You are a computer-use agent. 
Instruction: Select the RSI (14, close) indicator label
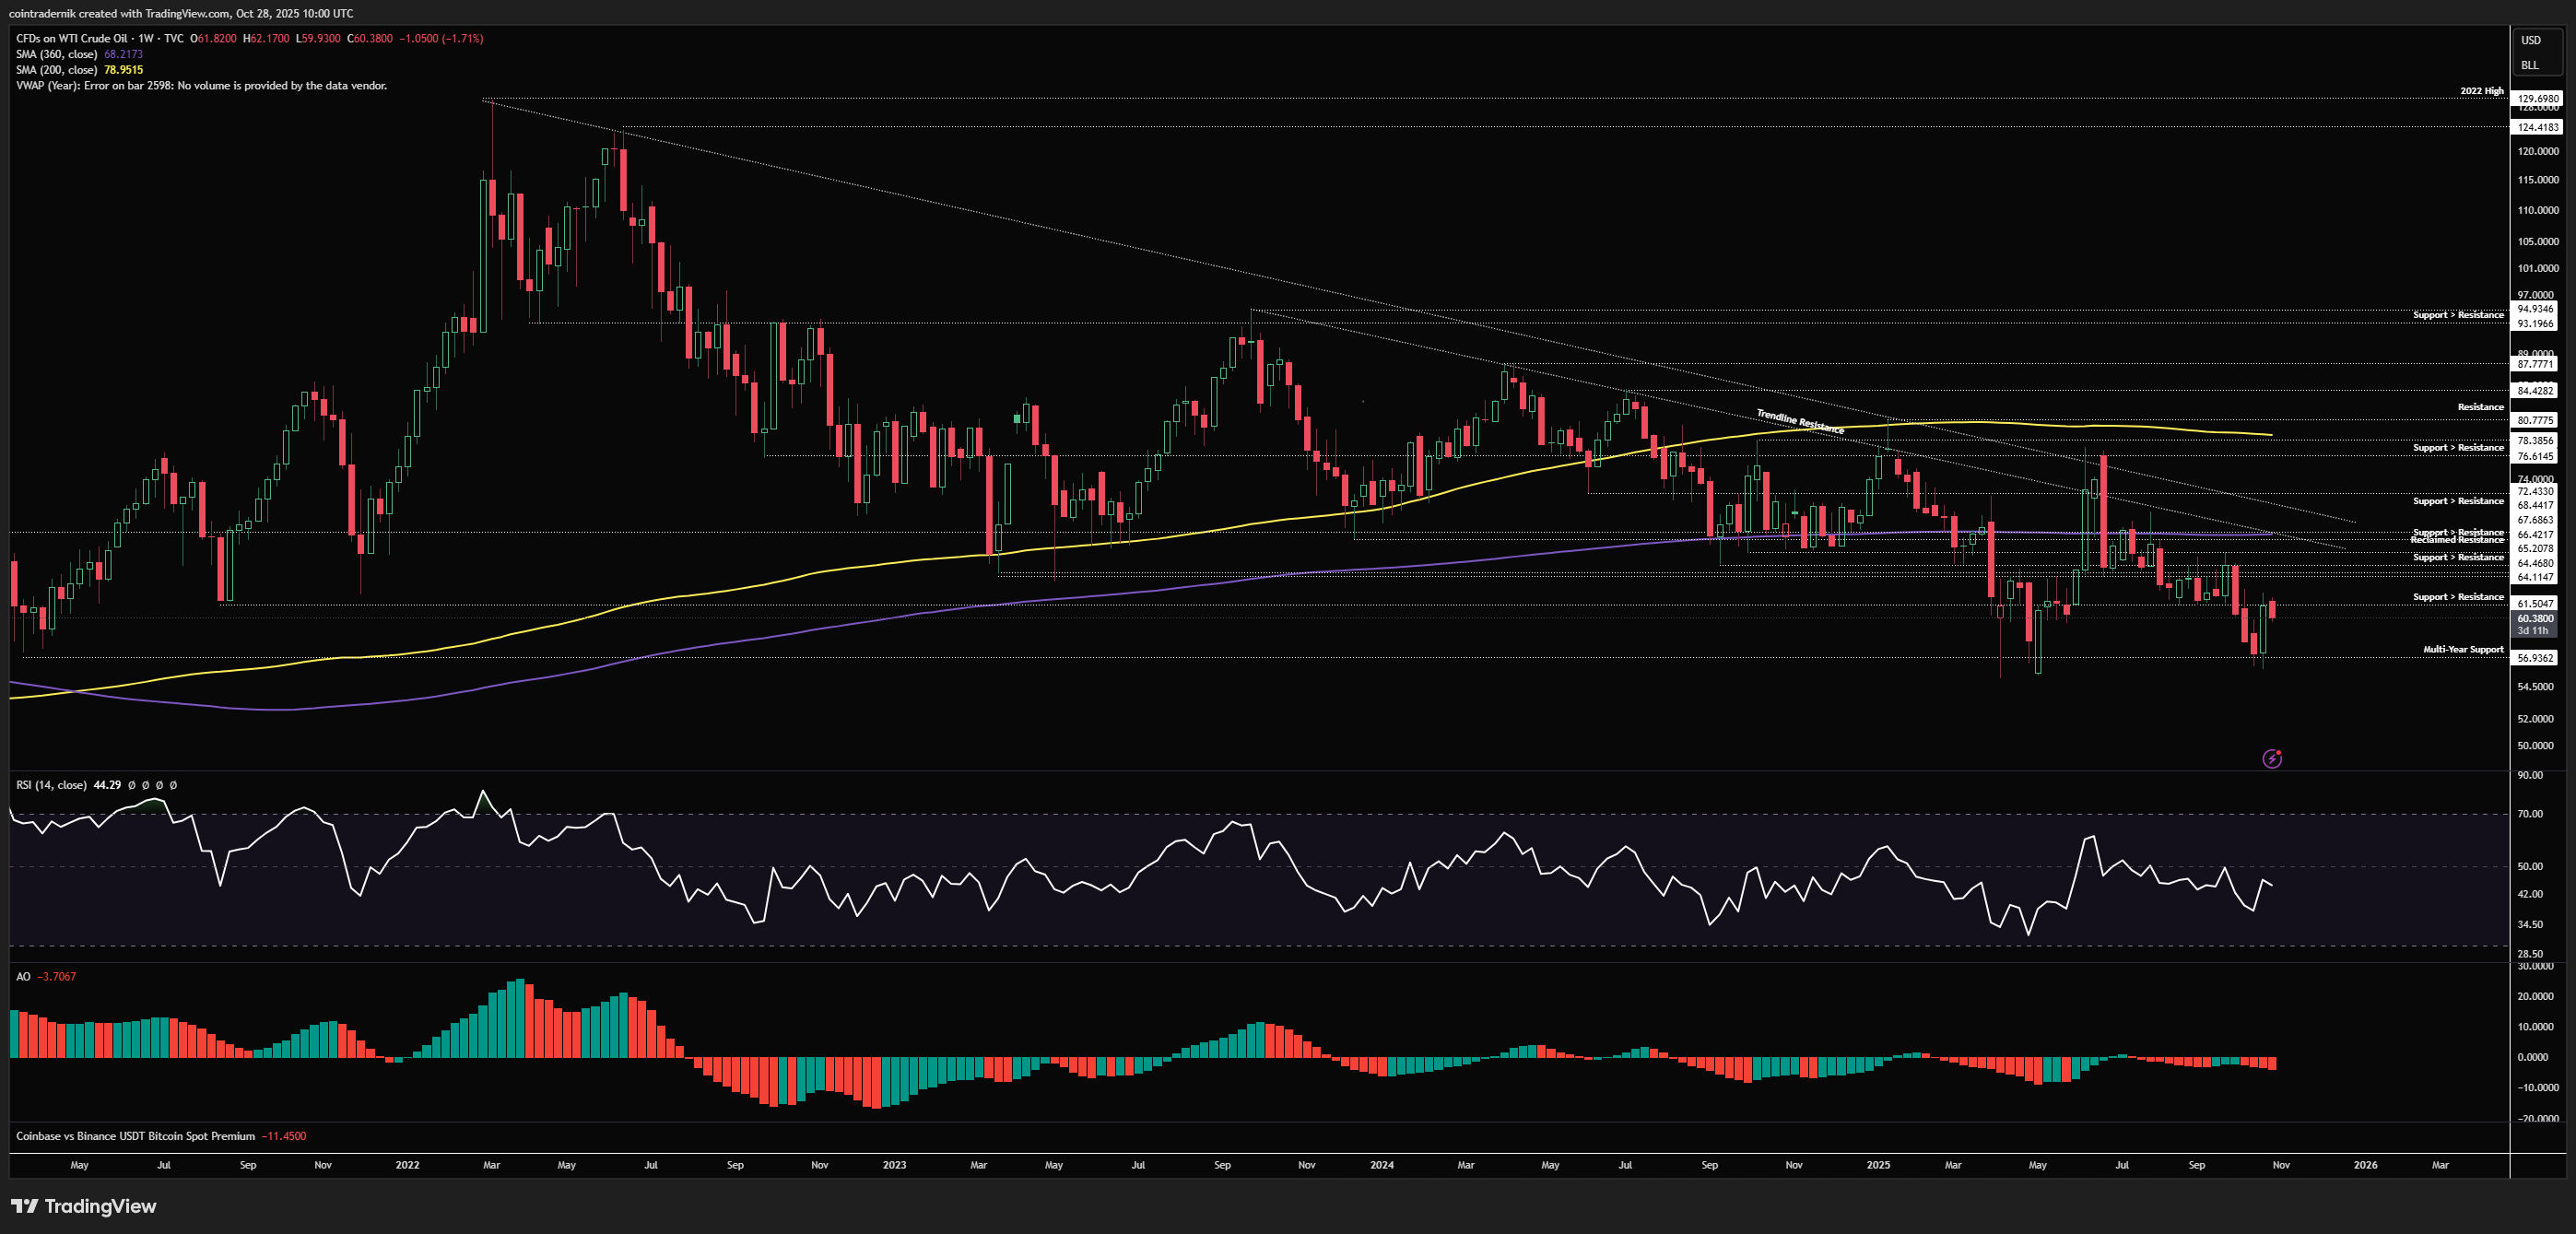[x=51, y=785]
